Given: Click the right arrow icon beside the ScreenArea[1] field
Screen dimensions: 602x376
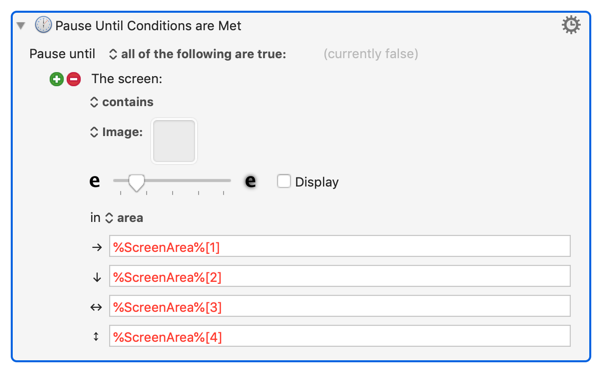Looking at the screenshot, I should coord(97,247).
